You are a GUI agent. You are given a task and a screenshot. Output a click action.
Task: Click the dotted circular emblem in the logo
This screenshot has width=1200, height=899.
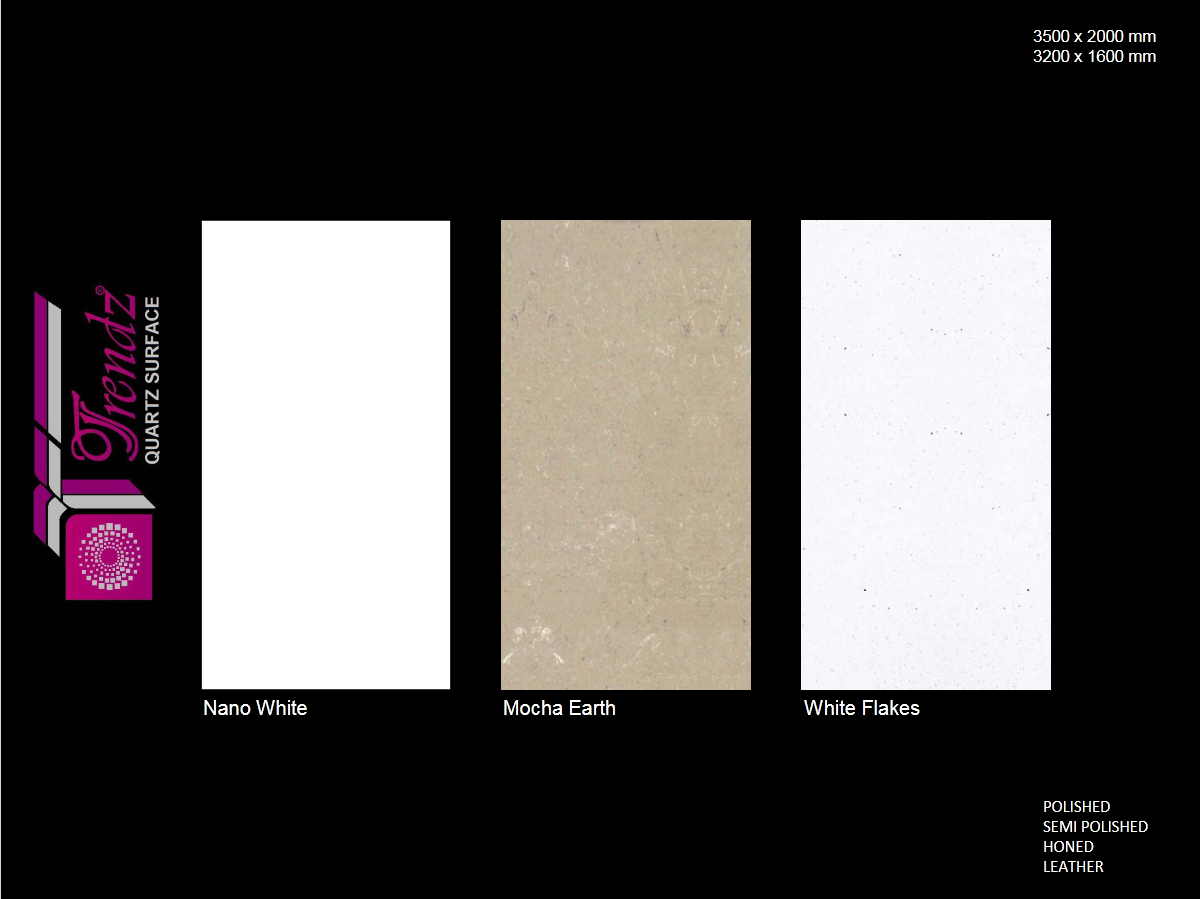click(109, 555)
